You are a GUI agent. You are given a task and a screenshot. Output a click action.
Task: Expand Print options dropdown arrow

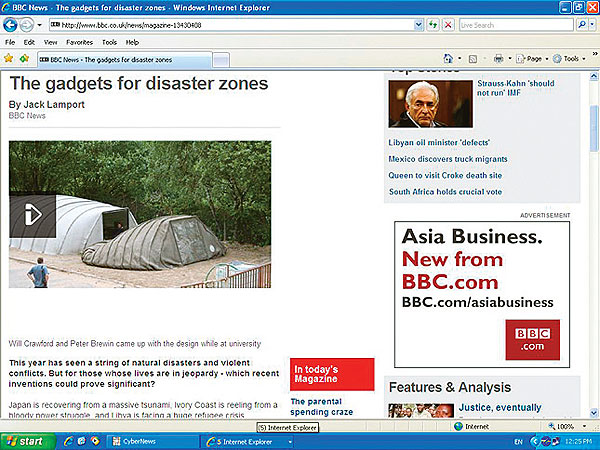pyautogui.click(x=510, y=59)
